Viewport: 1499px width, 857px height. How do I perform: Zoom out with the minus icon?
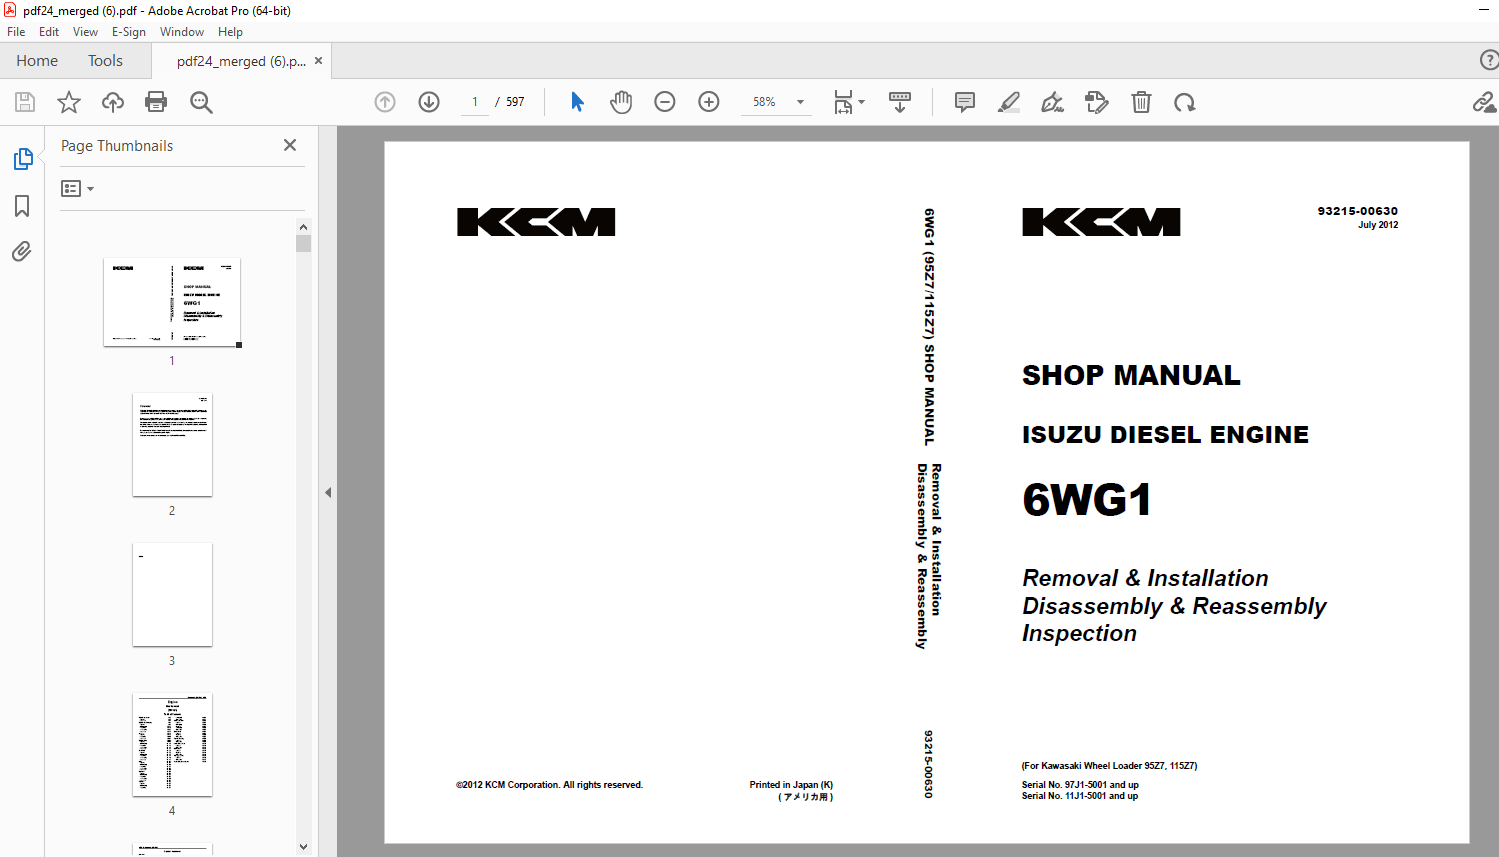(665, 102)
